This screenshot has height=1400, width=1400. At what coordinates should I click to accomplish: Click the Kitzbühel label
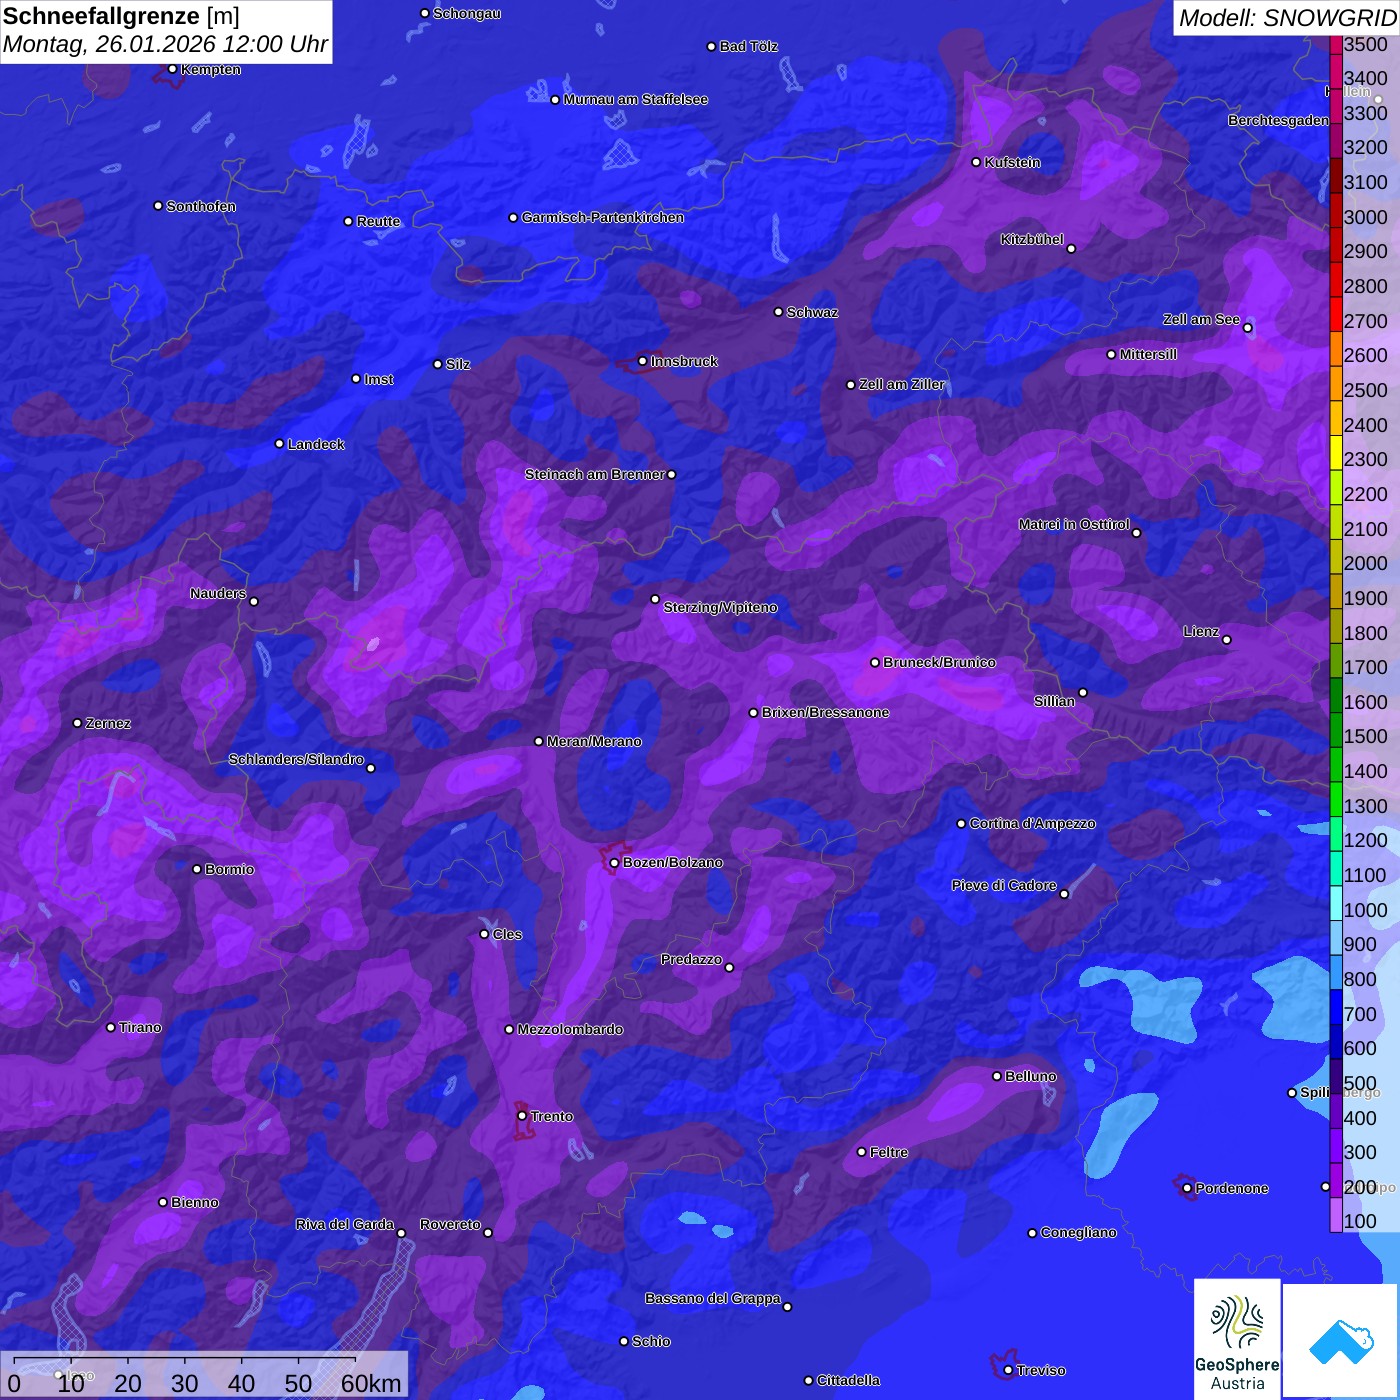[x=1032, y=239]
